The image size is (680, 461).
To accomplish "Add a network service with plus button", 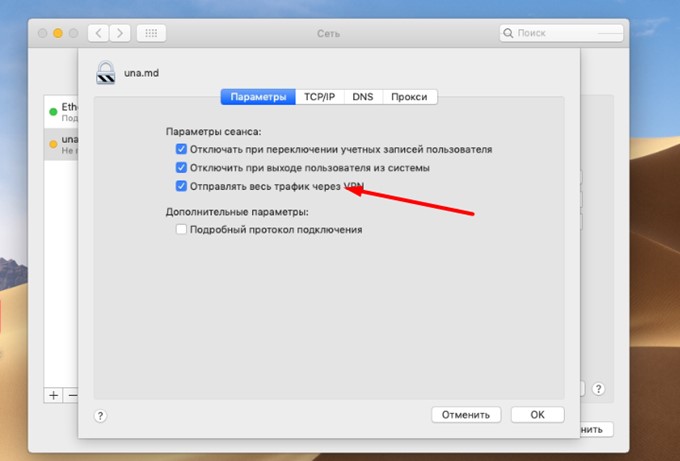I will tap(53, 395).
